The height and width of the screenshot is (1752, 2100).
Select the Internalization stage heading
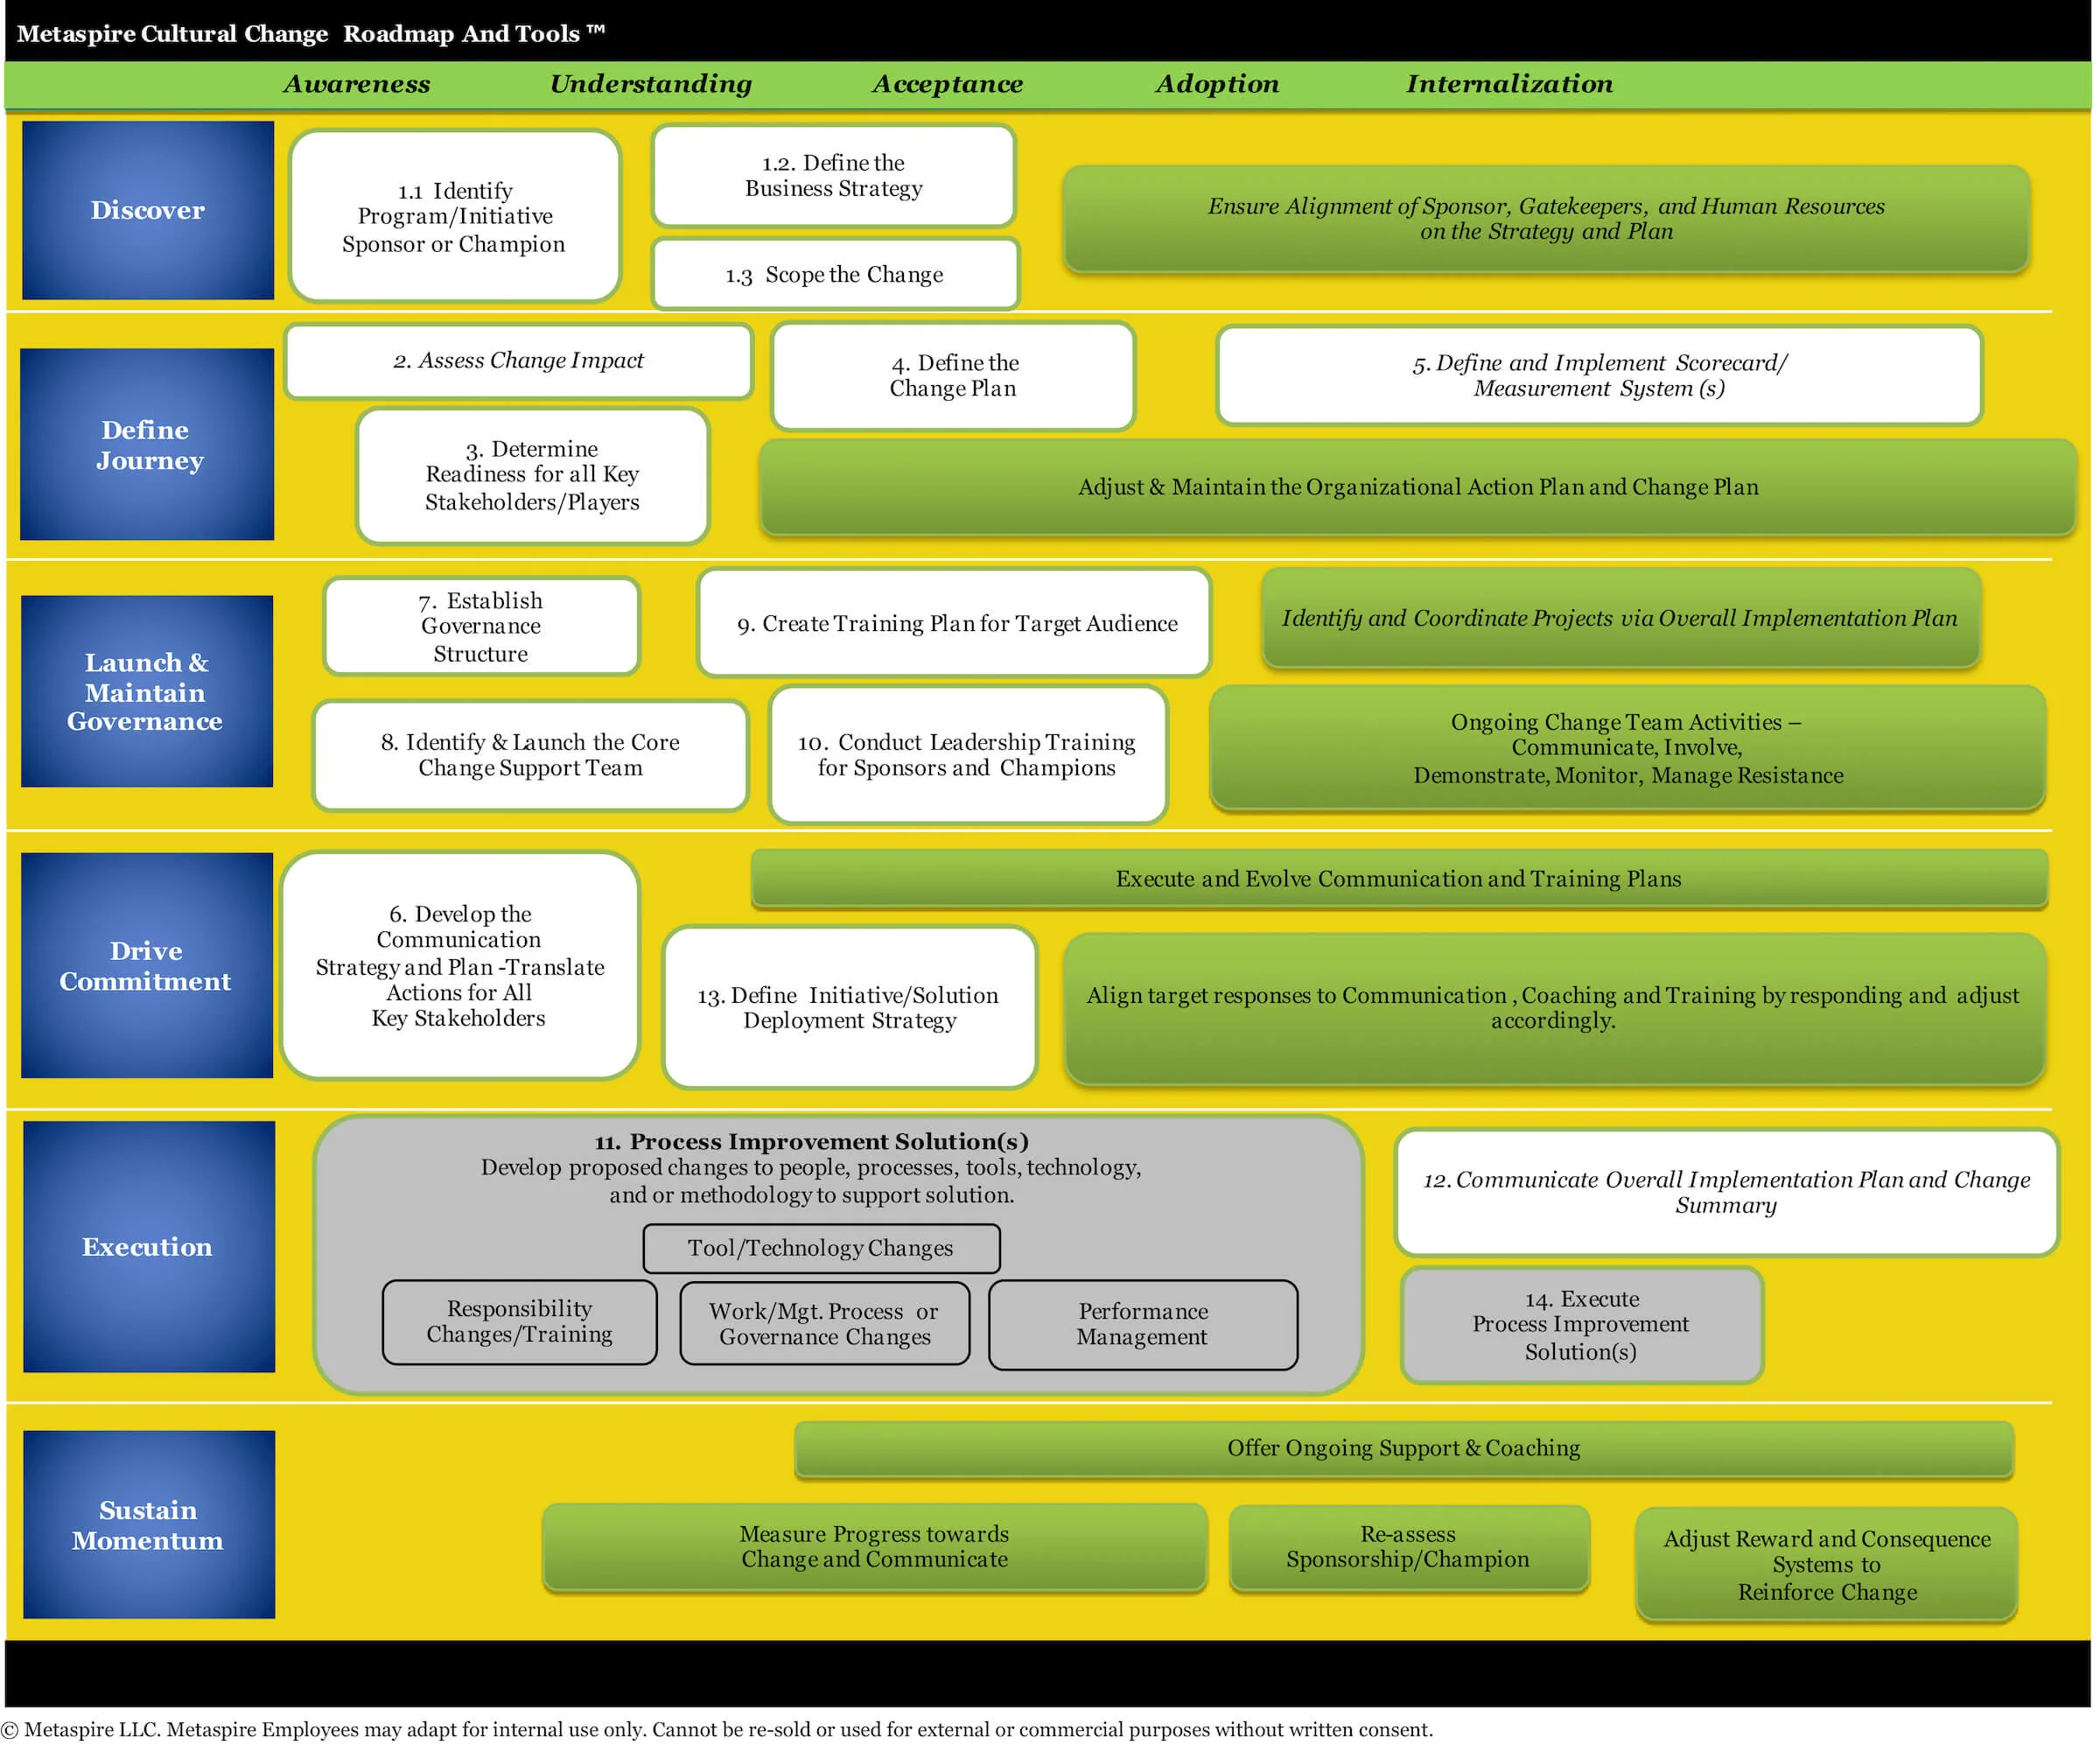coord(1510,84)
